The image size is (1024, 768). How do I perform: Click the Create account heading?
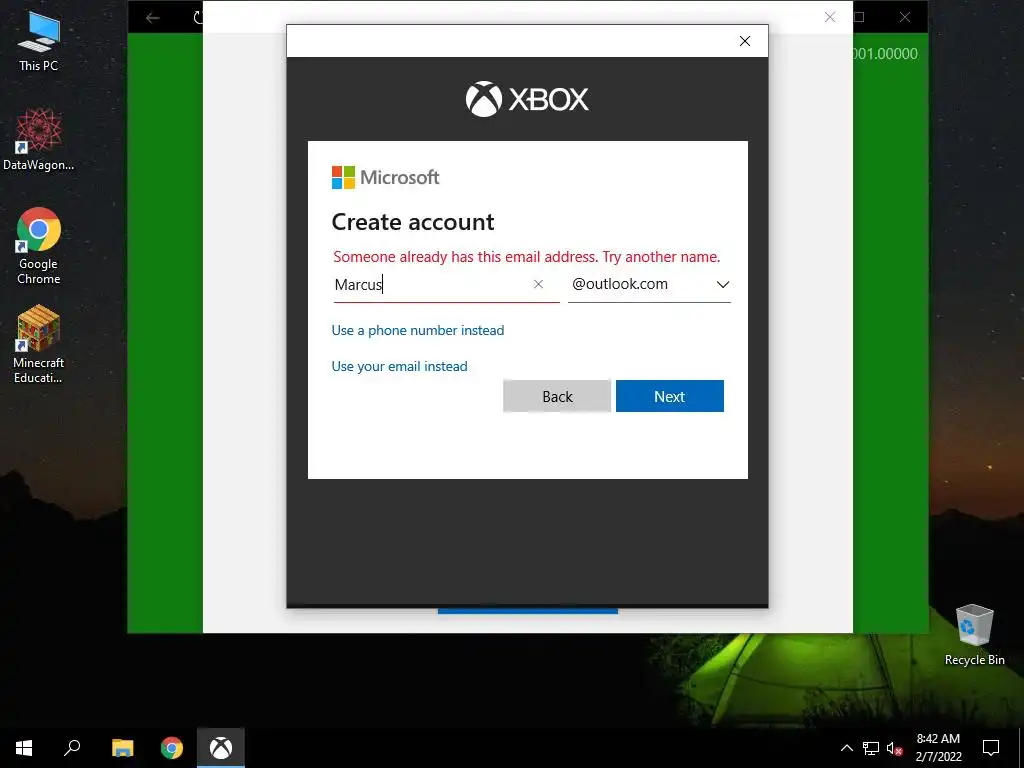point(413,222)
